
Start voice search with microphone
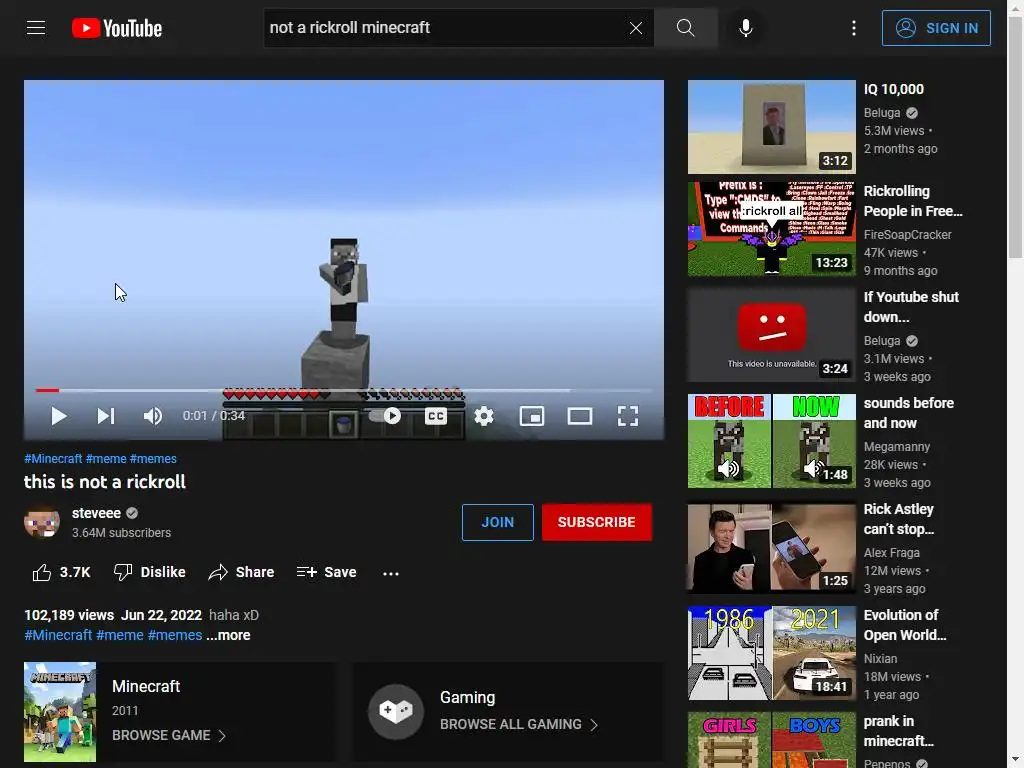(745, 28)
